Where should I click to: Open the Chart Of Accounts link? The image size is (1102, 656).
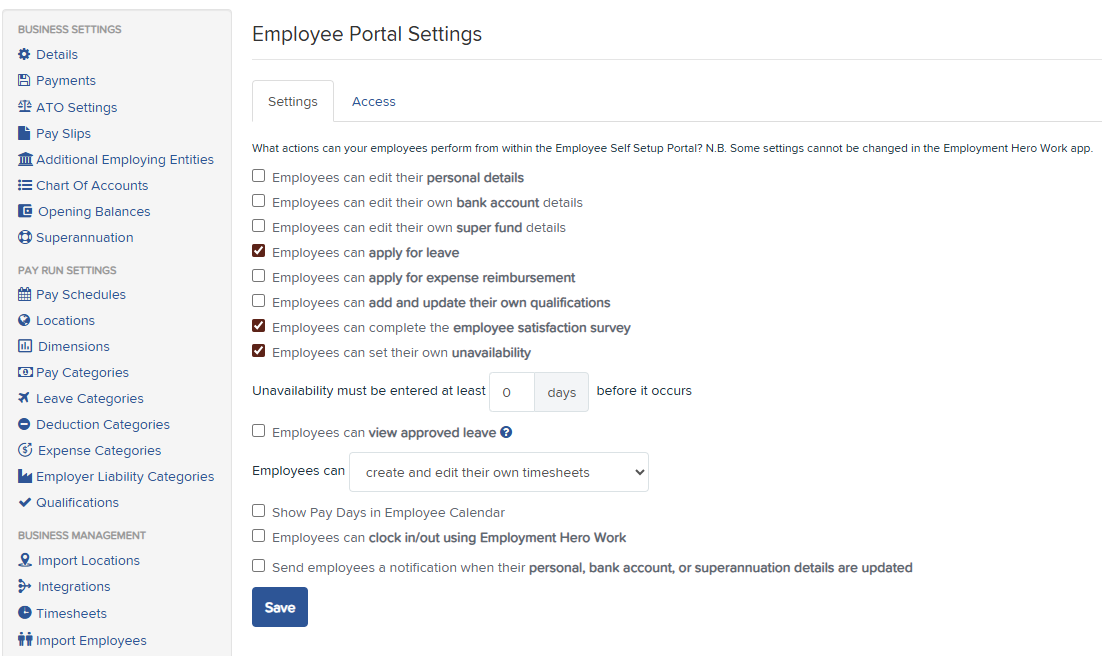(x=92, y=186)
